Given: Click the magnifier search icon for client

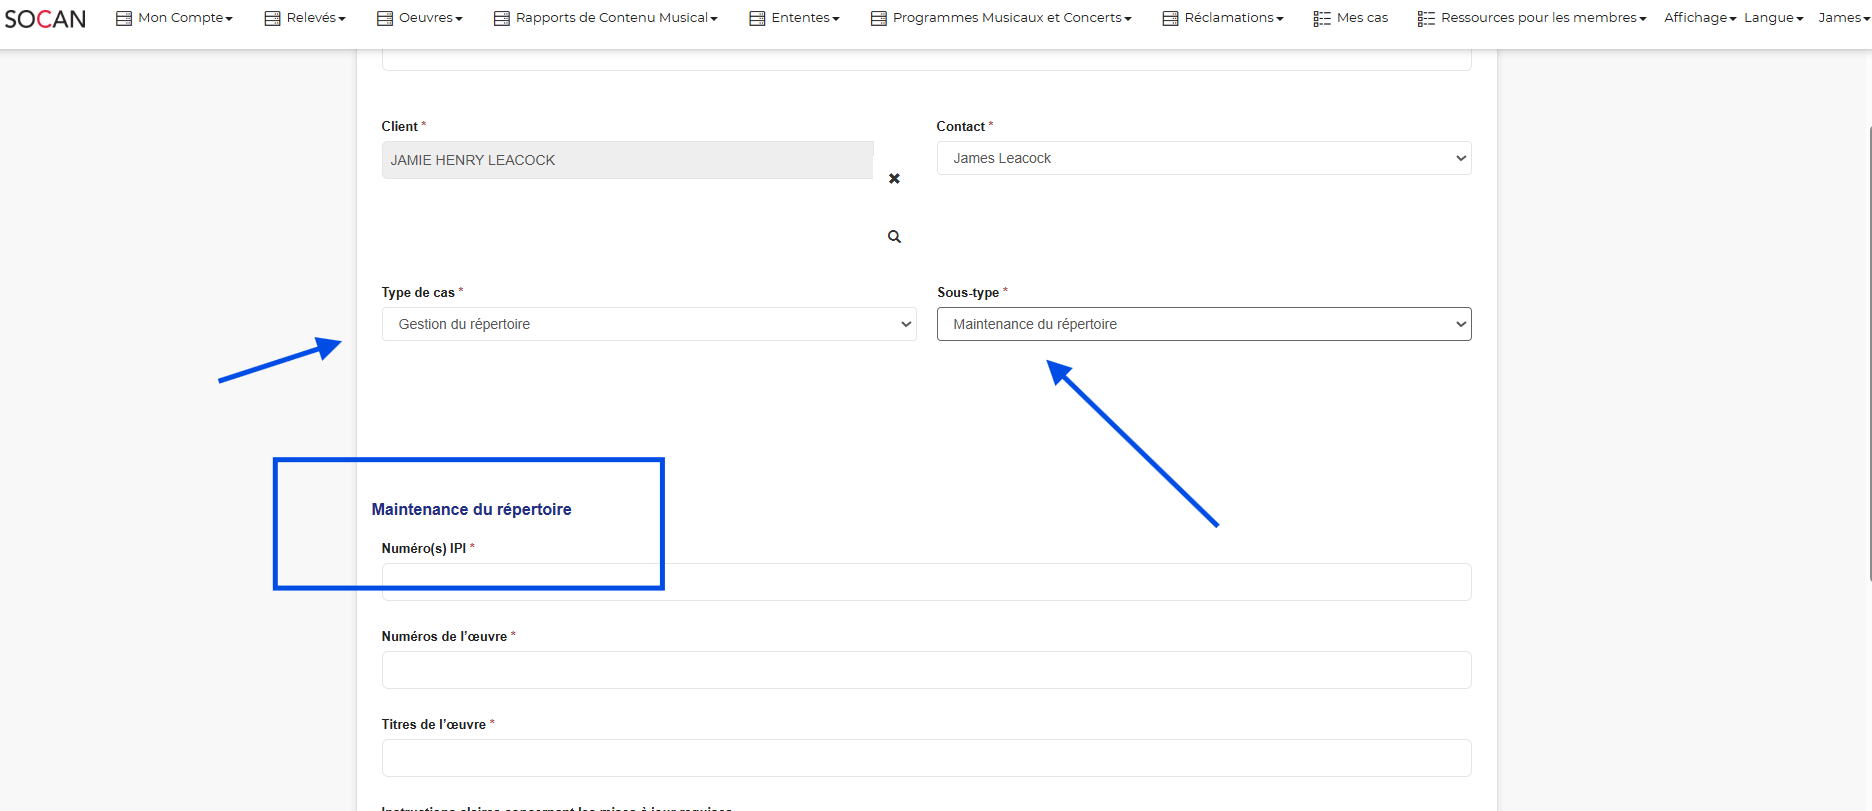Looking at the screenshot, I should tap(894, 237).
